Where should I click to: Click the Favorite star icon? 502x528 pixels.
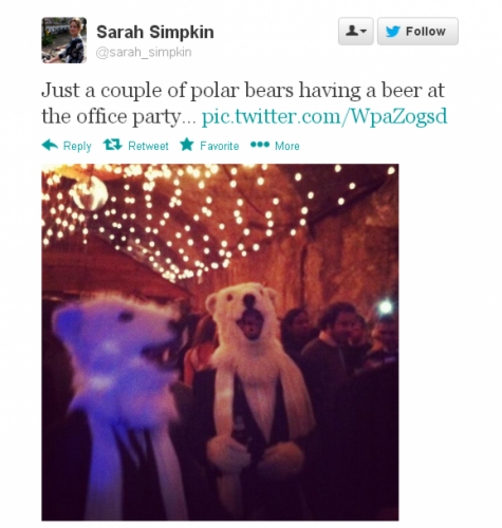(187, 144)
